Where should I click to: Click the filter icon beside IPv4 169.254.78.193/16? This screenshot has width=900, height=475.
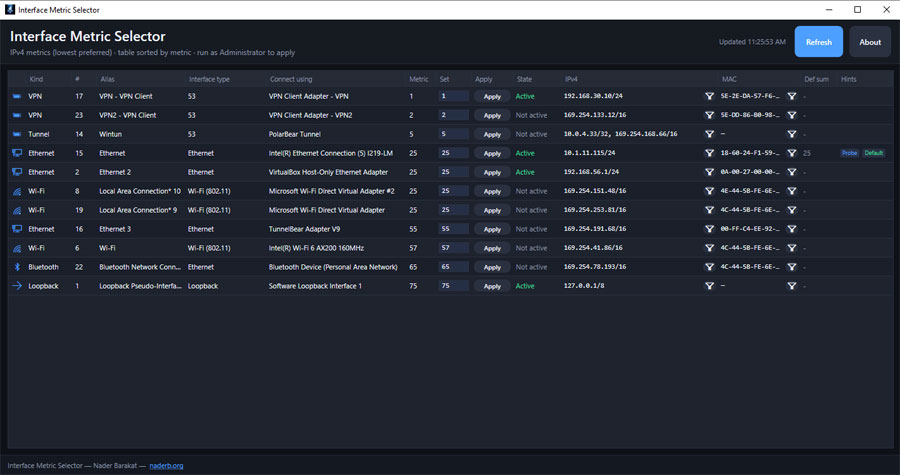coord(709,267)
